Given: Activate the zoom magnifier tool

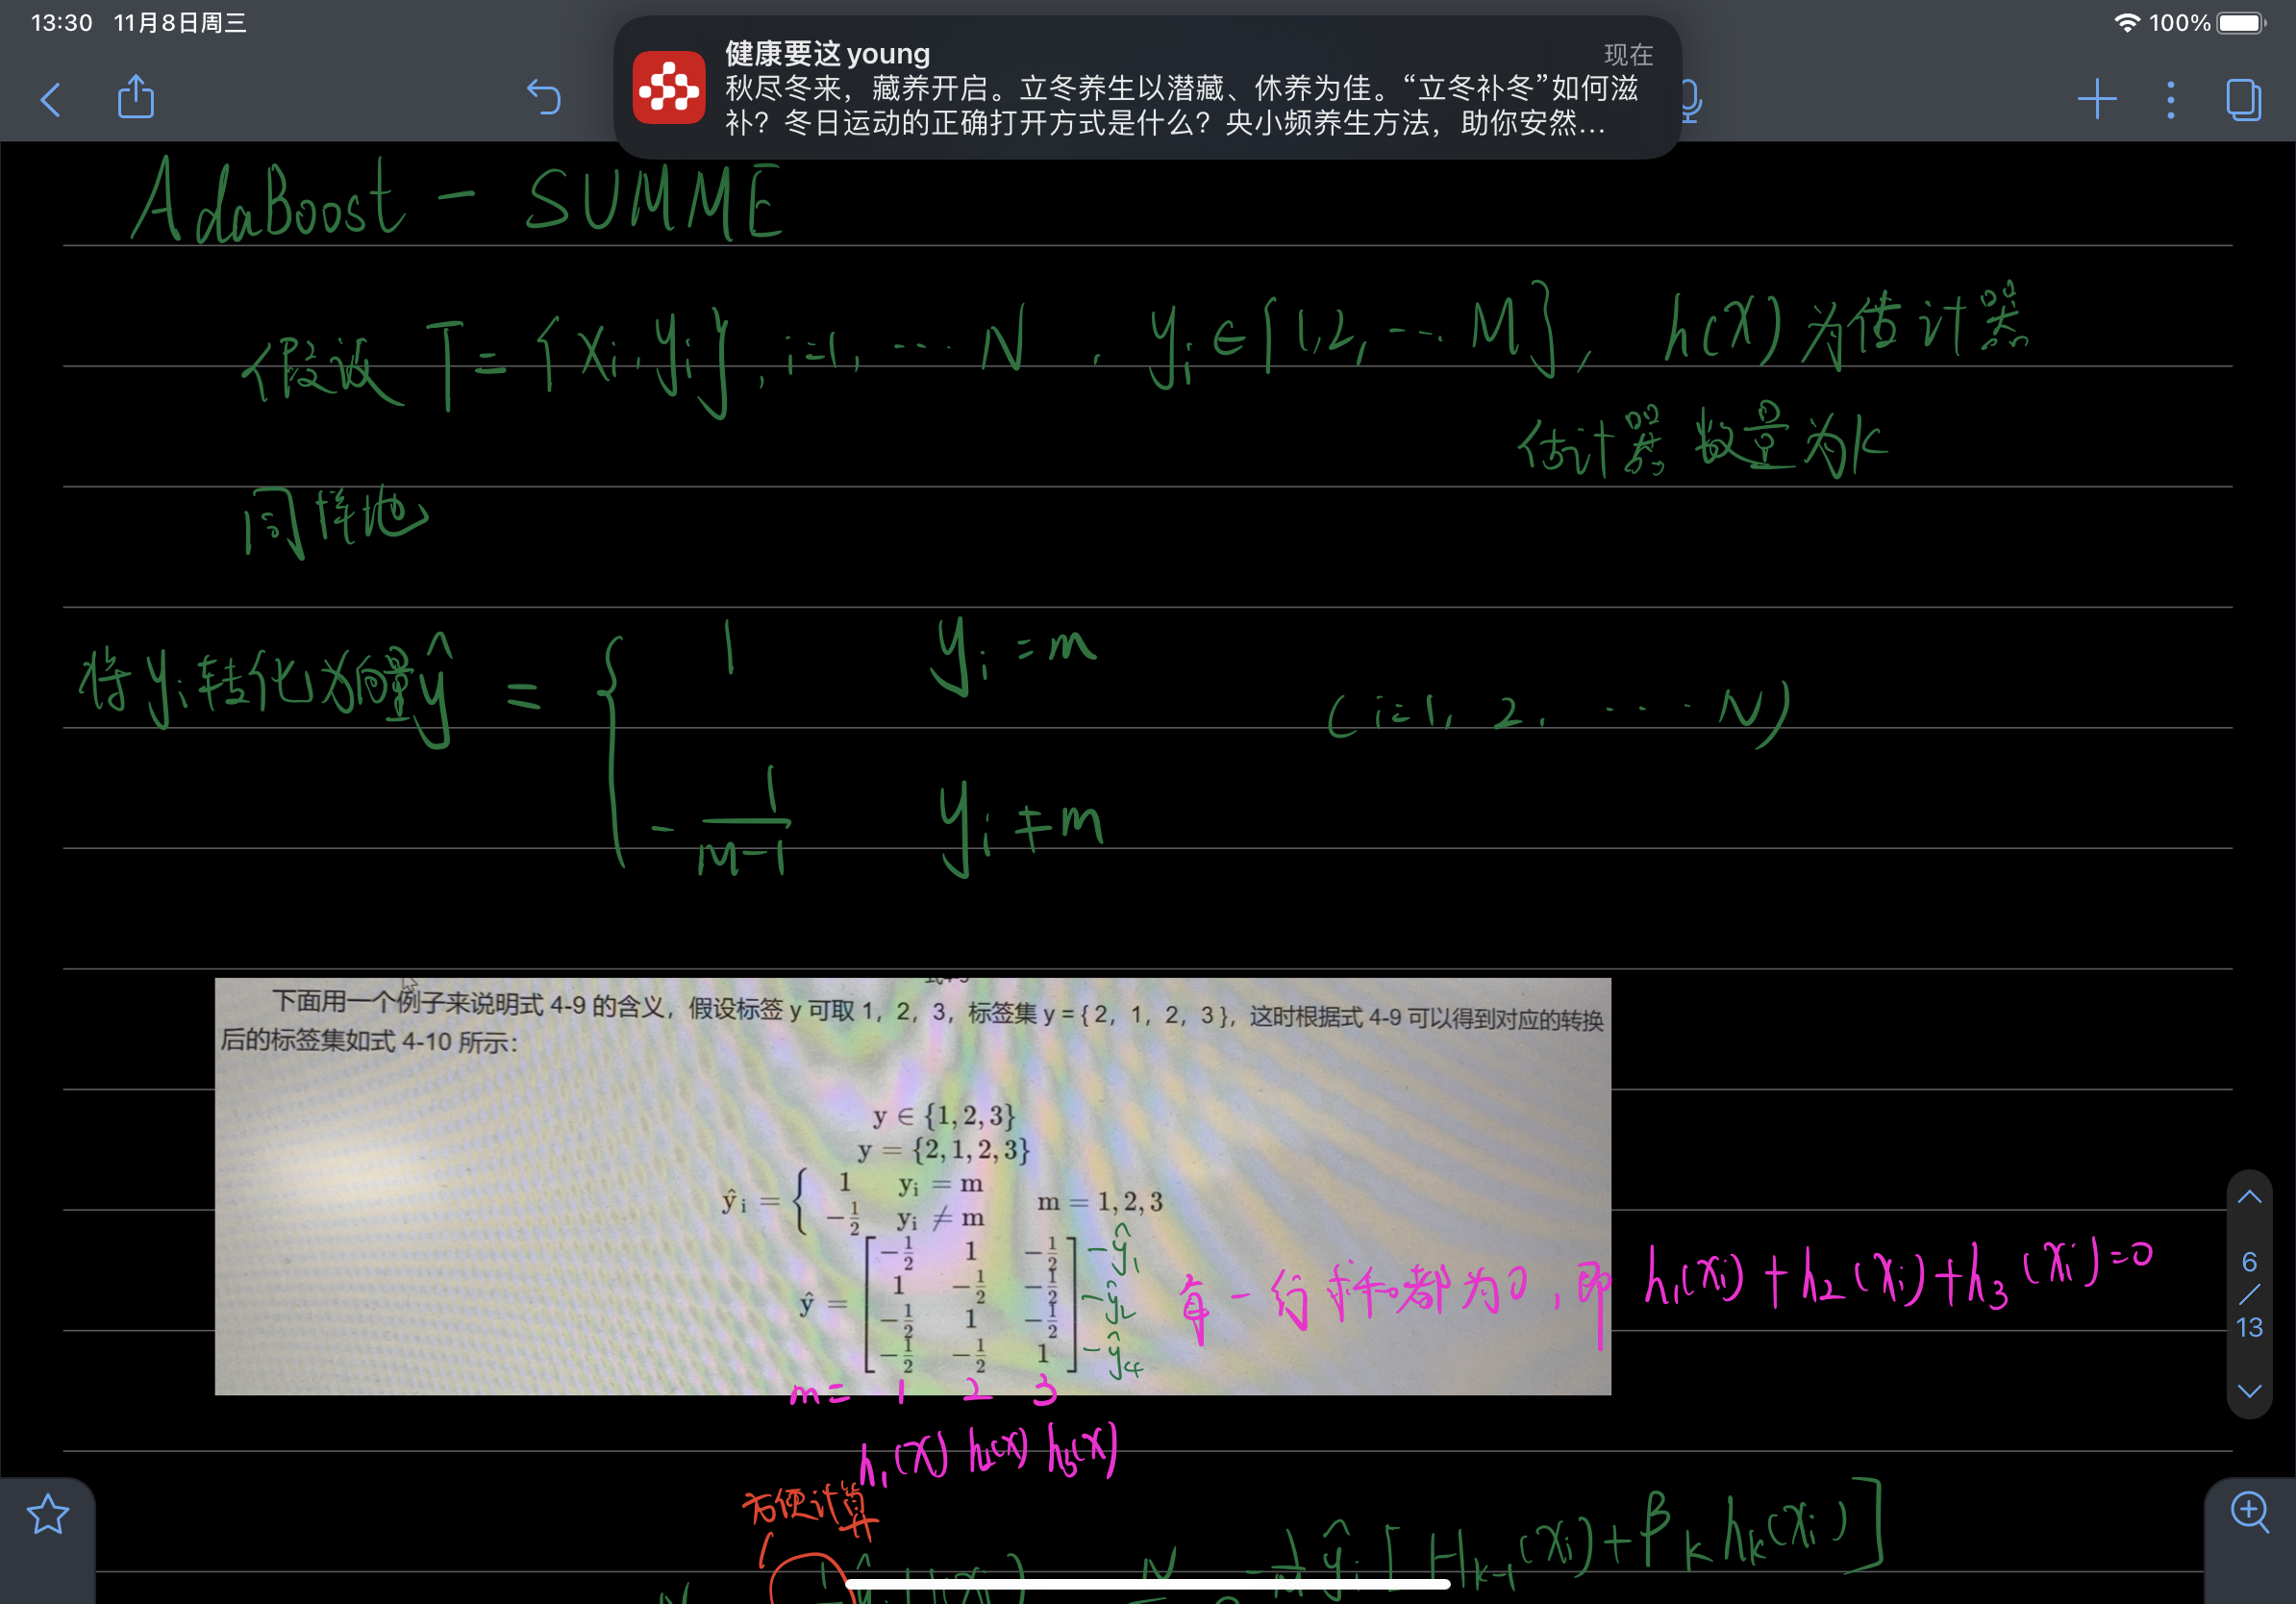Looking at the screenshot, I should 2250,1511.
